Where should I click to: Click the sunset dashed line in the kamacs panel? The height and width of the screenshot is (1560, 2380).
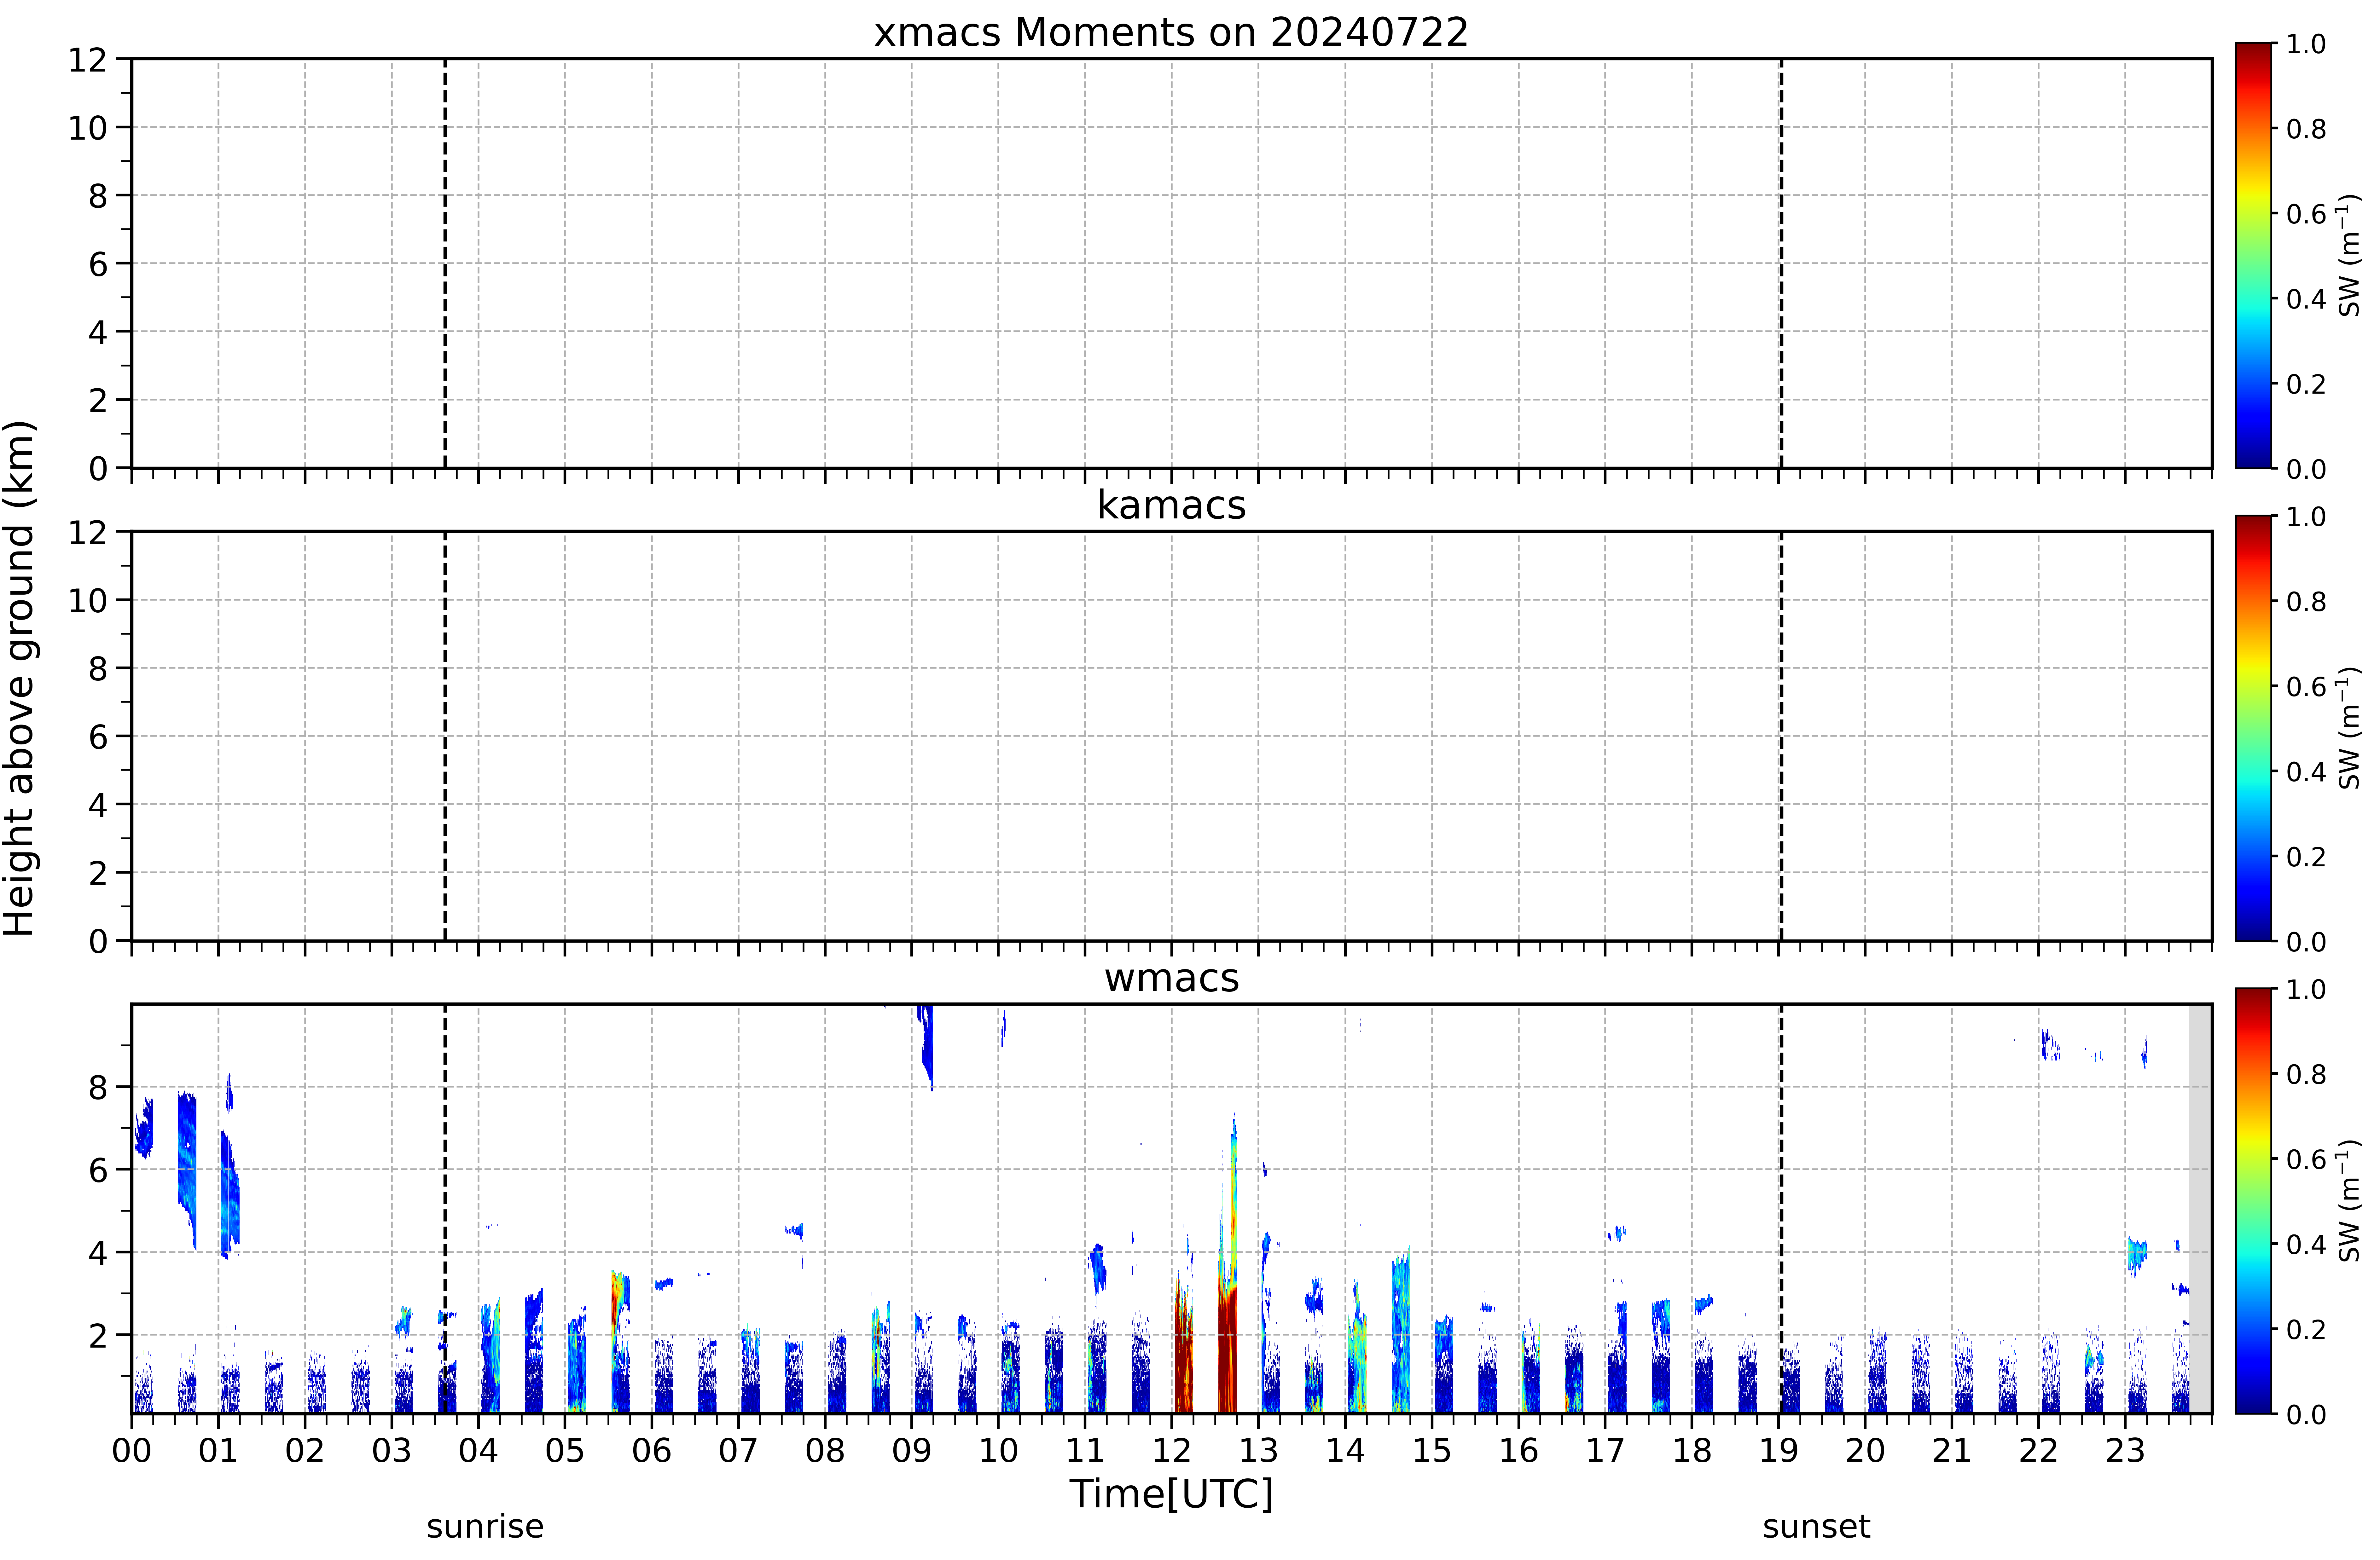[1781, 736]
